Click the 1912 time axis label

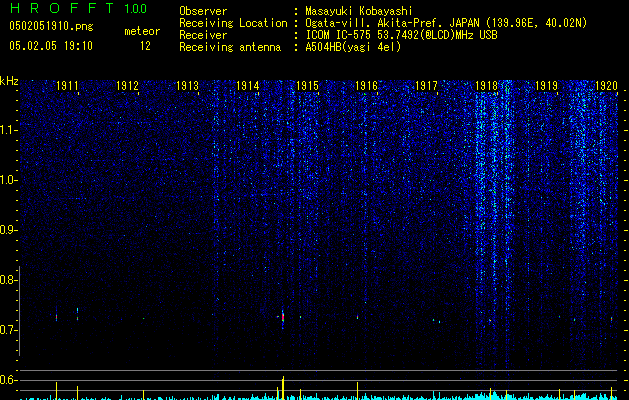[127, 86]
